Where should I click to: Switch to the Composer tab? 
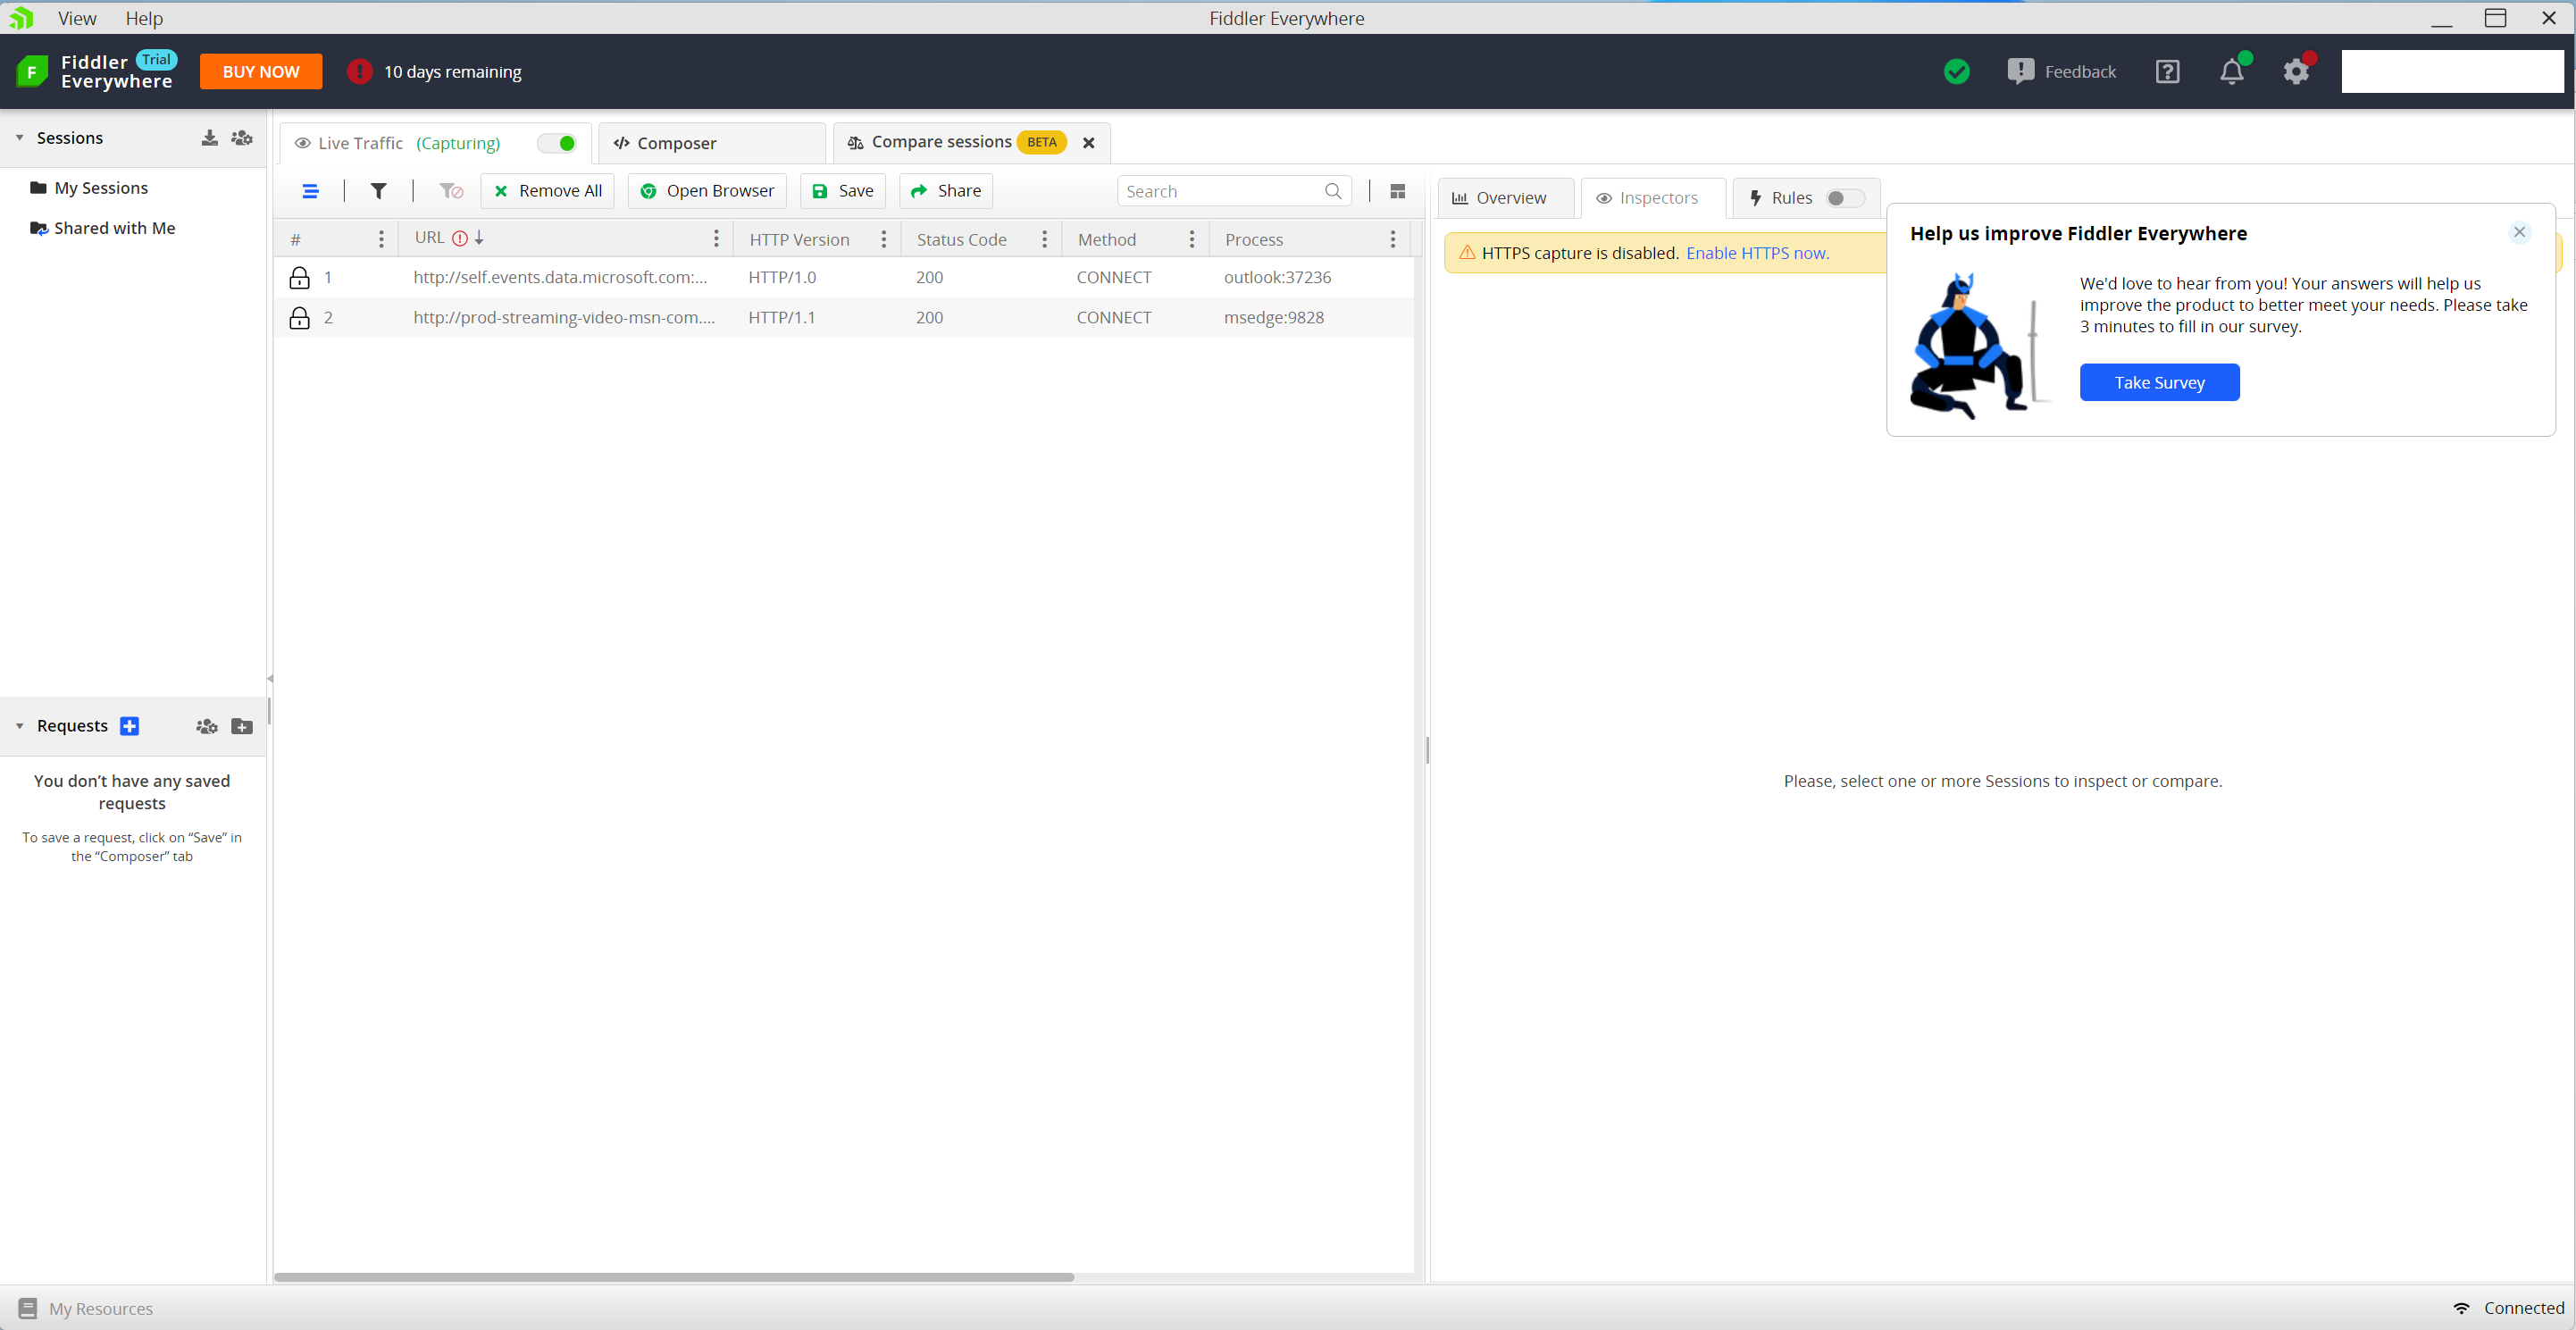tap(676, 143)
